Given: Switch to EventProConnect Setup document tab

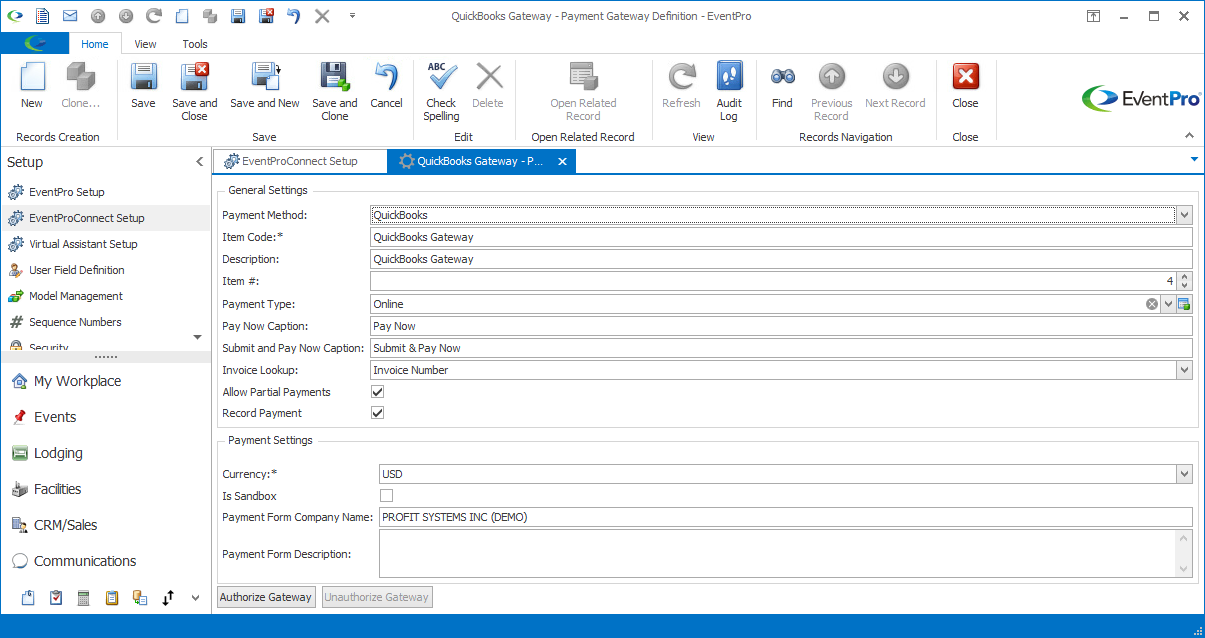Looking at the screenshot, I should tap(300, 161).
